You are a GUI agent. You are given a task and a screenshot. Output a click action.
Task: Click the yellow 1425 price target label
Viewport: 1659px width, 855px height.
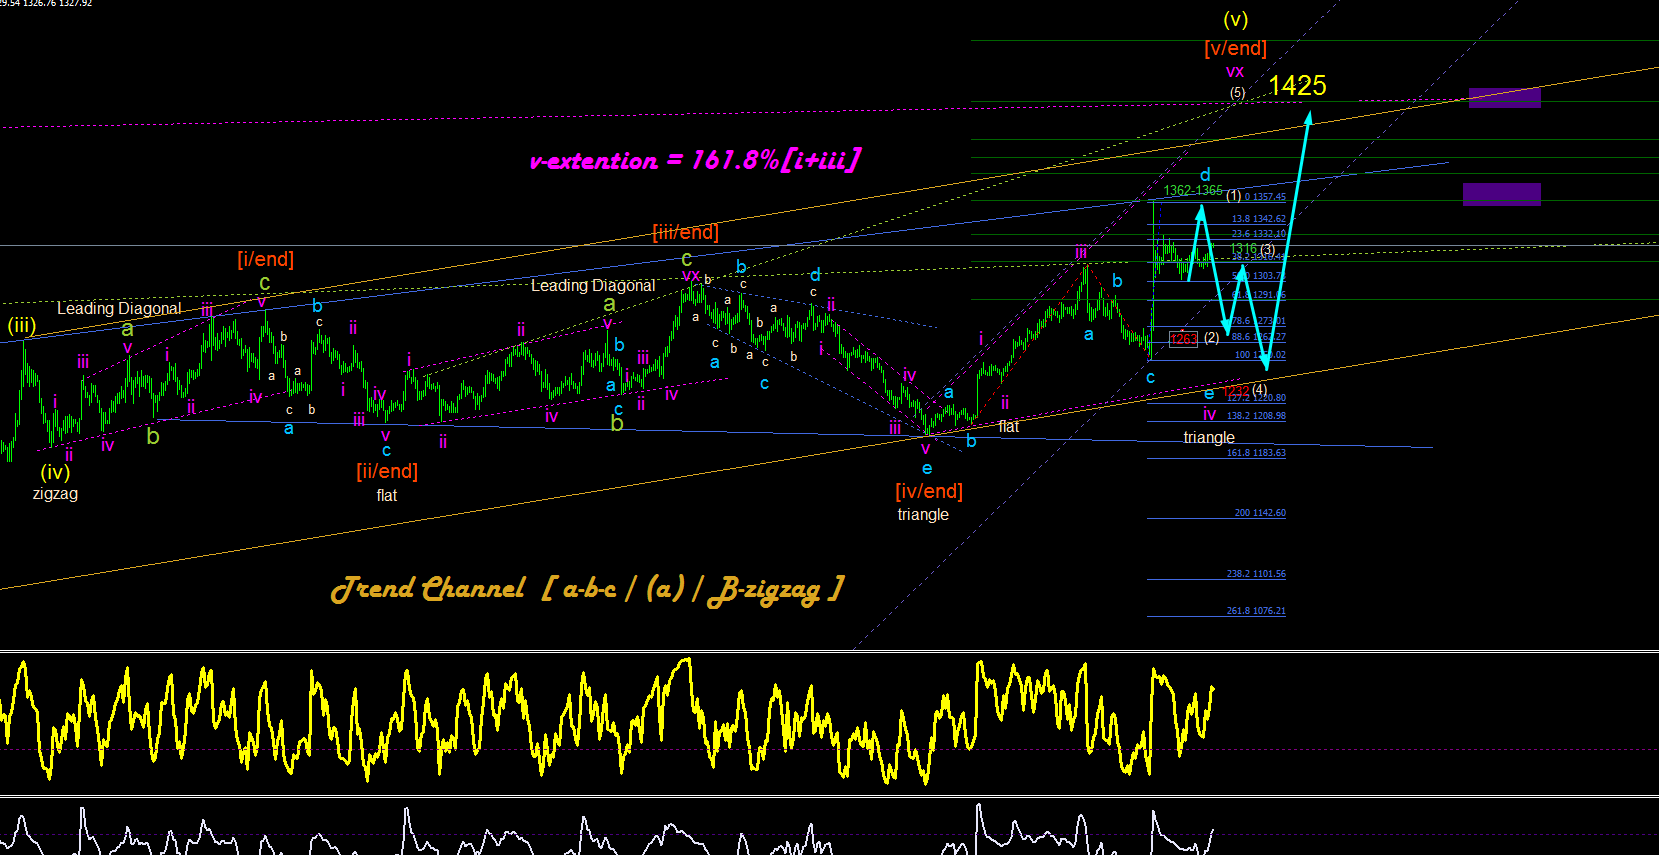(1297, 86)
